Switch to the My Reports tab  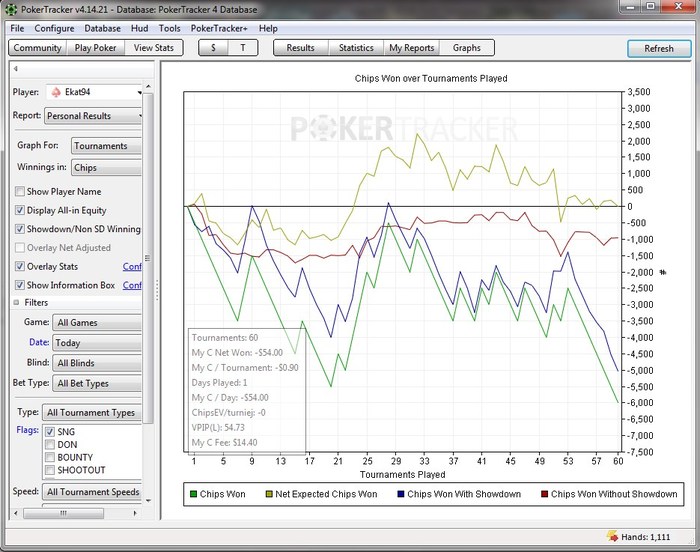(x=412, y=48)
